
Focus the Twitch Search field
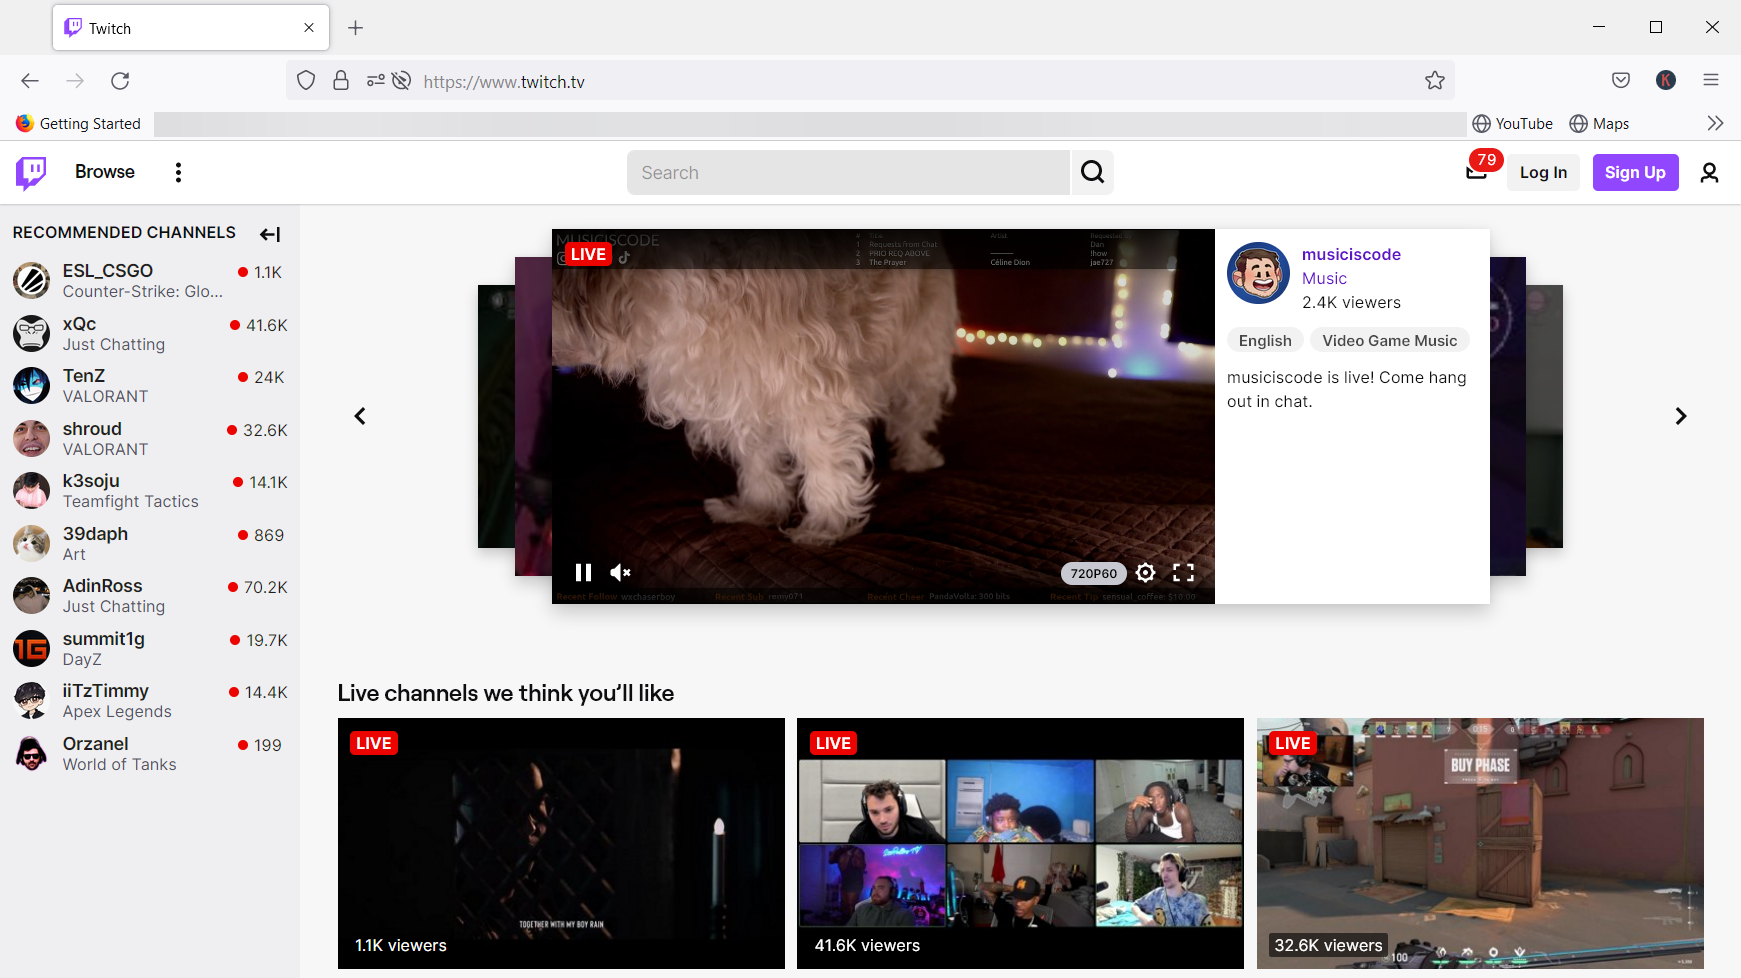click(x=848, y=173)
